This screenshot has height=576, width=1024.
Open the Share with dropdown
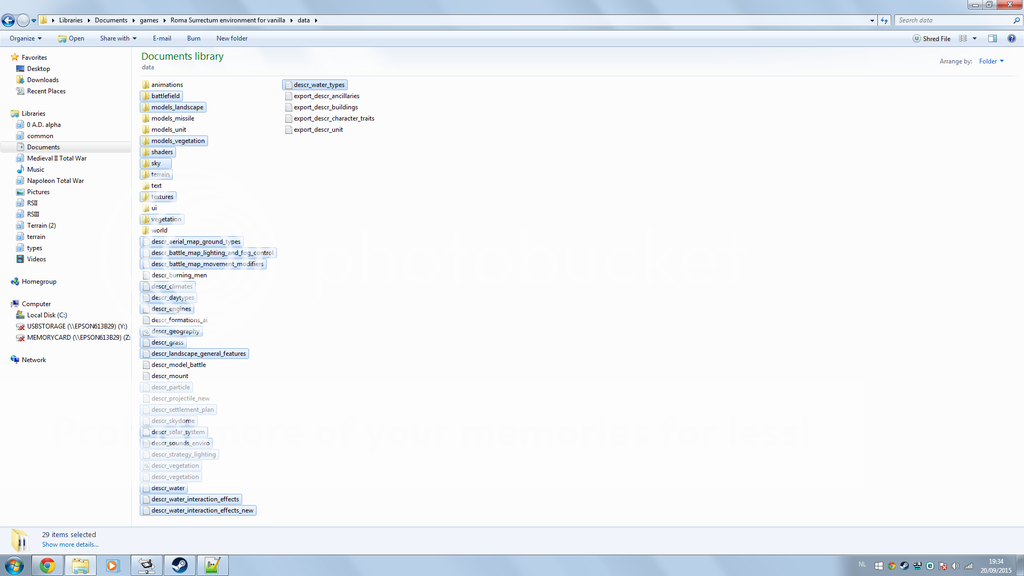coord(117,38)
